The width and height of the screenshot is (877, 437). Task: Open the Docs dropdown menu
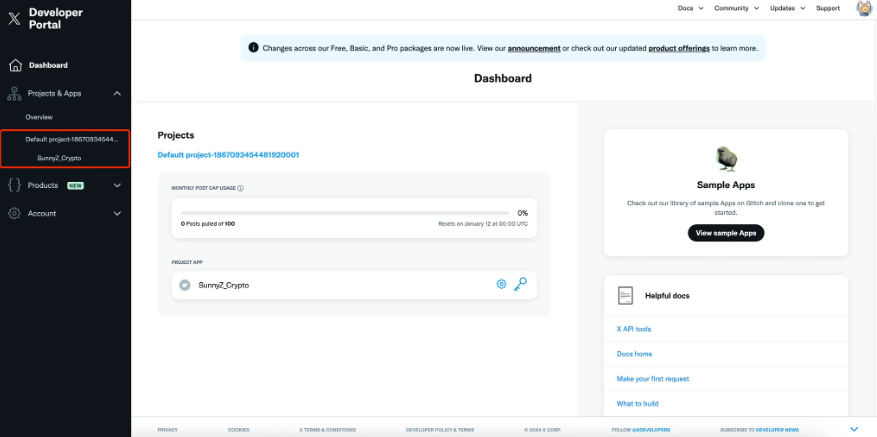coord(689,8)
